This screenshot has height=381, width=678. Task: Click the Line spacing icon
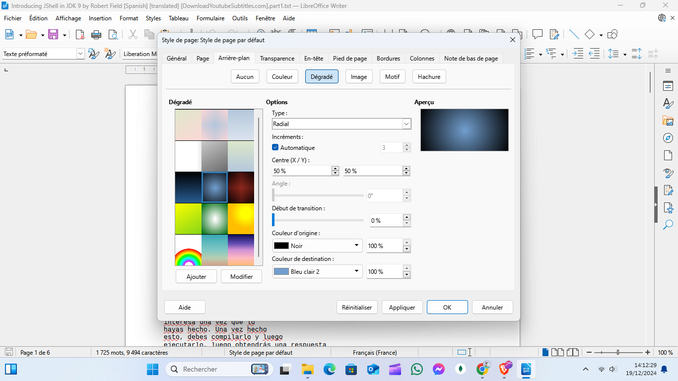[x=613, y=54]
